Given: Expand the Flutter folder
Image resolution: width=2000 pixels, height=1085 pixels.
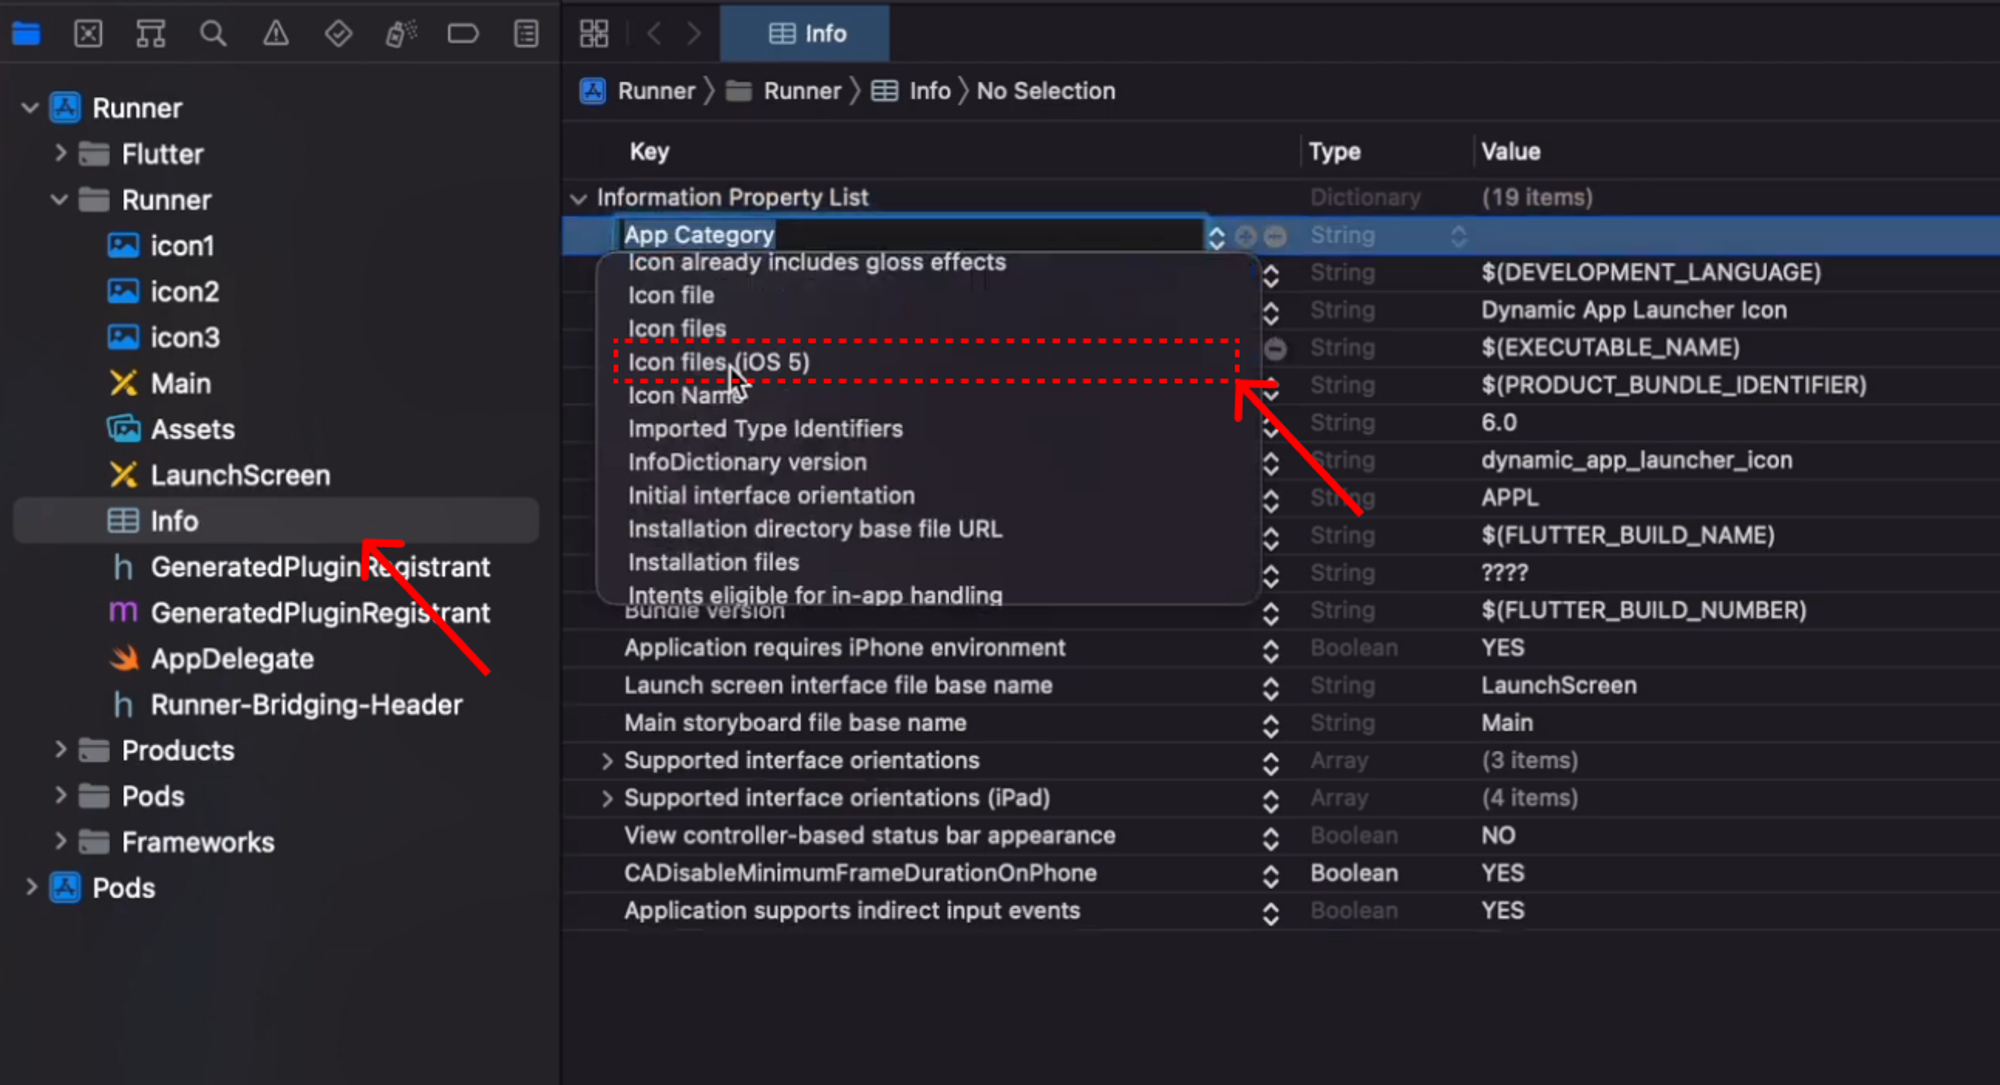Looking at the screenshot, I should pos(60,153).
